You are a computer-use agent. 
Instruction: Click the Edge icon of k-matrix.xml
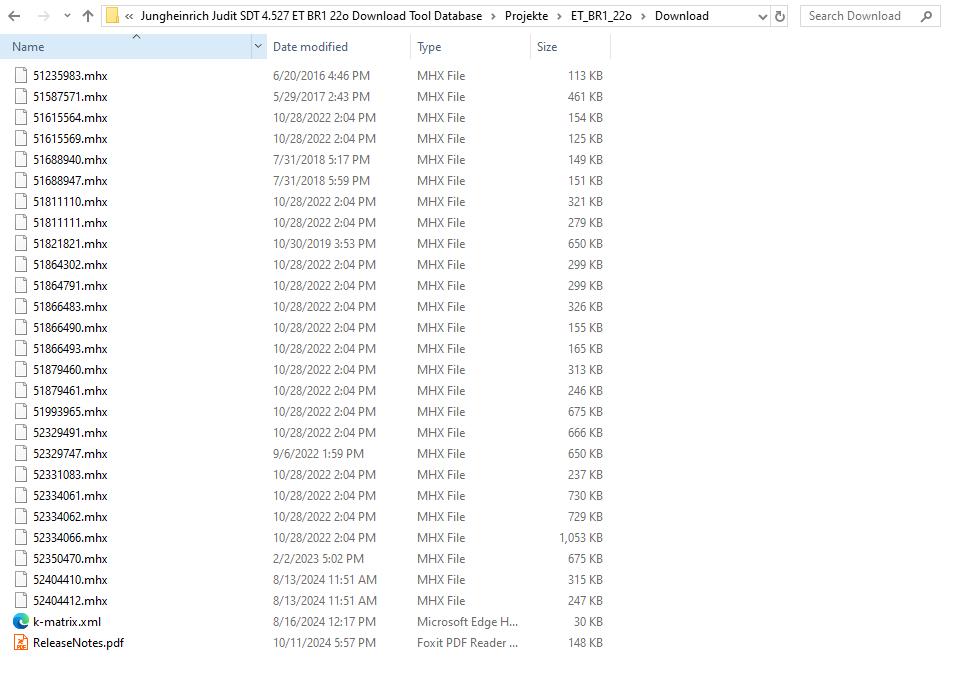[21, 621]
